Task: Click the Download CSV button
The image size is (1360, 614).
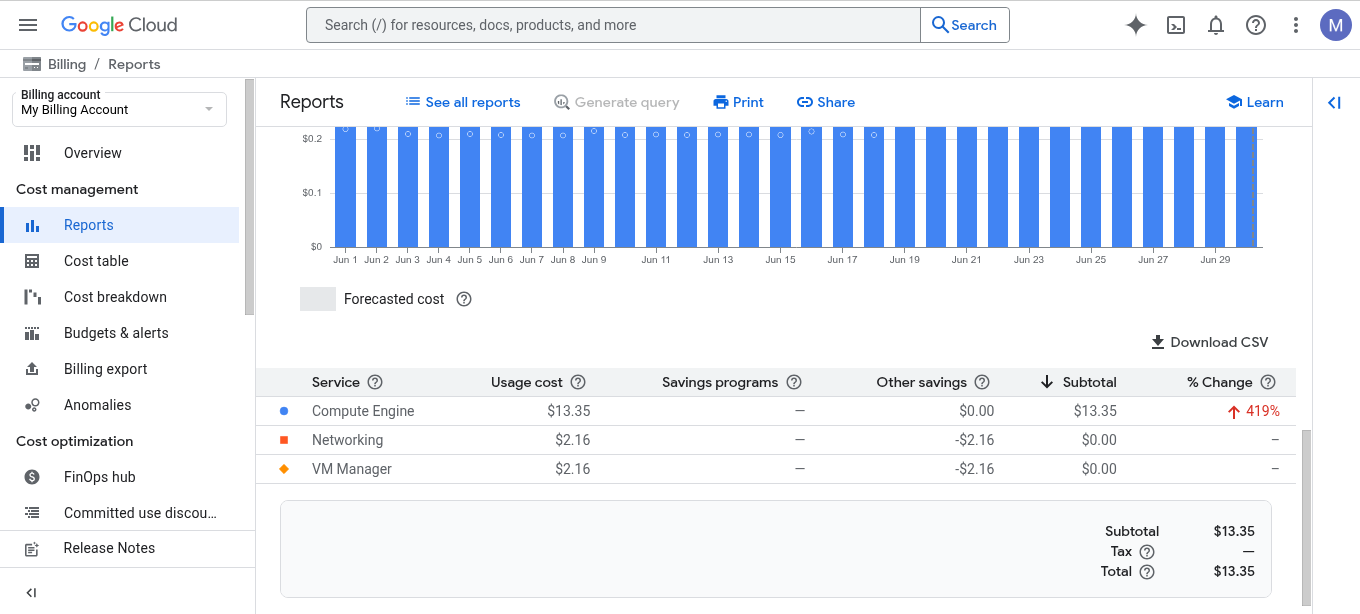Action: coord(1209,342)
